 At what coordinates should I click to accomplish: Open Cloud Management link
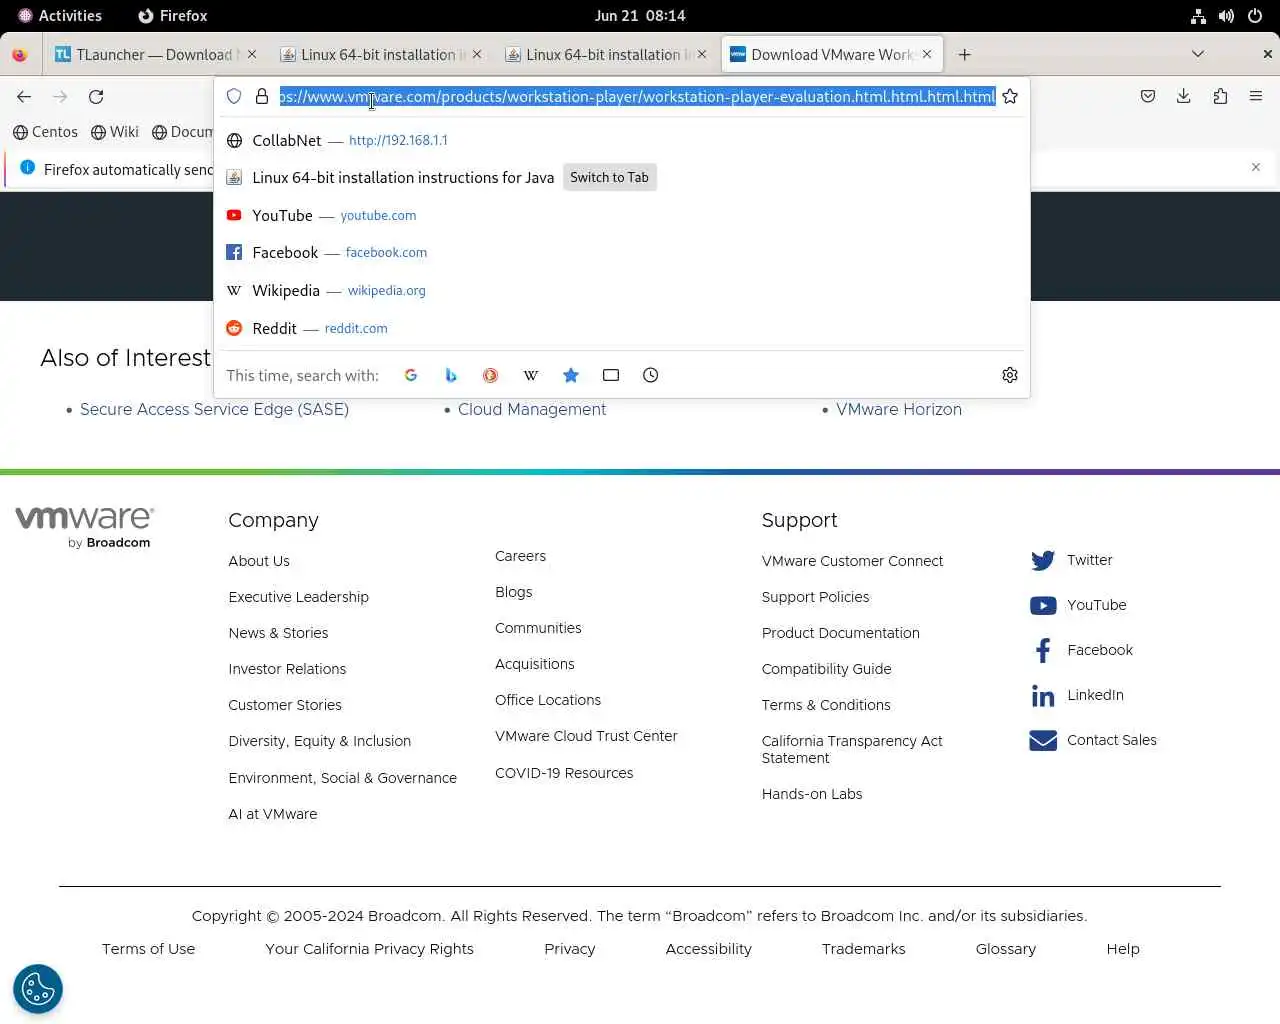[x=532, y=409]
